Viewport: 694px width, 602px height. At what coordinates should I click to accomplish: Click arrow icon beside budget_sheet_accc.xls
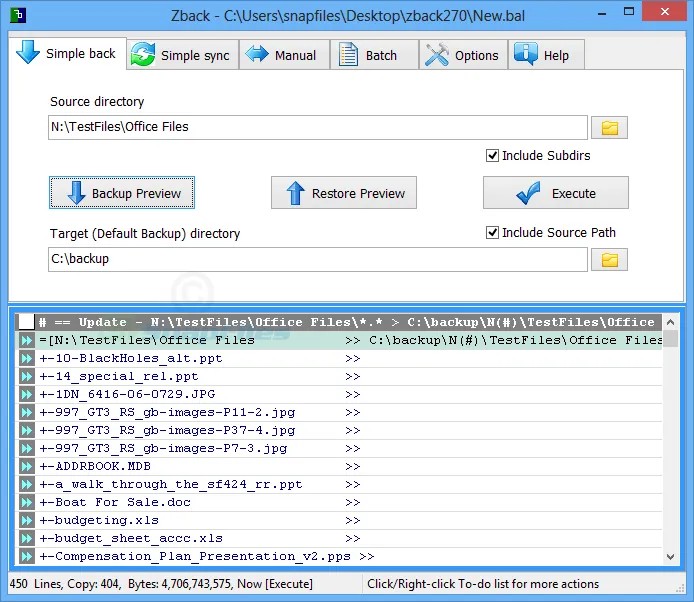pos(27,539)
